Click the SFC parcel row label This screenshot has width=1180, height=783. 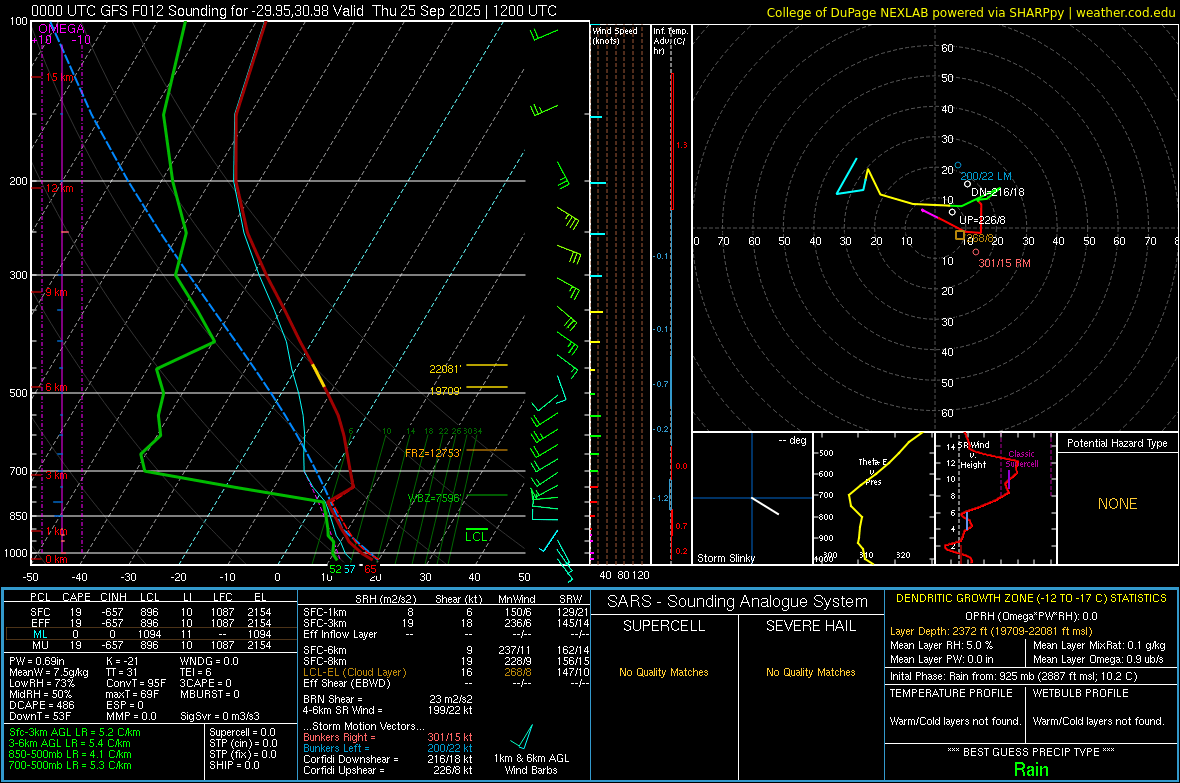41,612
